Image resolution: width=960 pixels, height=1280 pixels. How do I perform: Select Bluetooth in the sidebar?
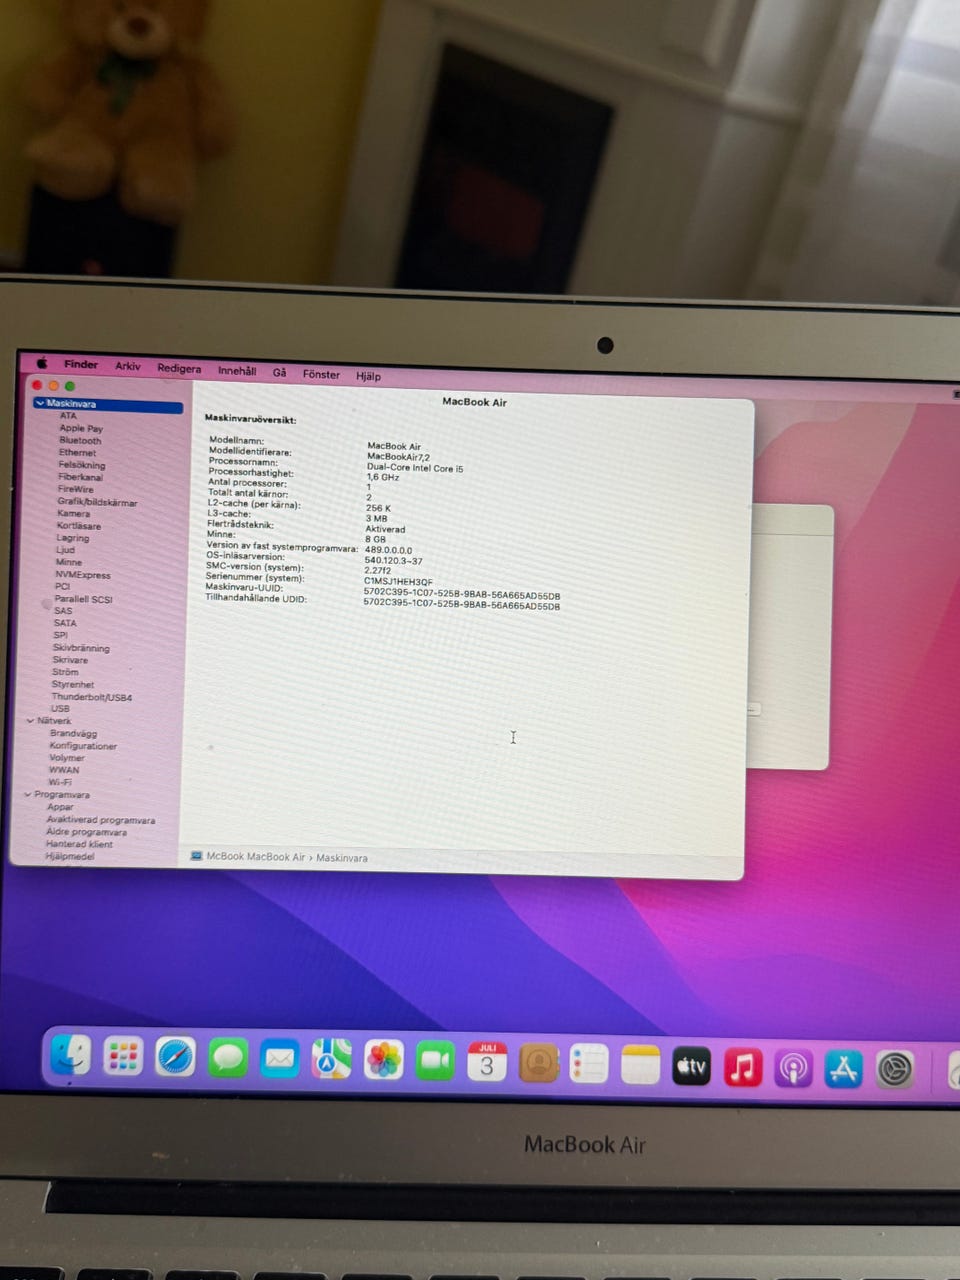80,440
